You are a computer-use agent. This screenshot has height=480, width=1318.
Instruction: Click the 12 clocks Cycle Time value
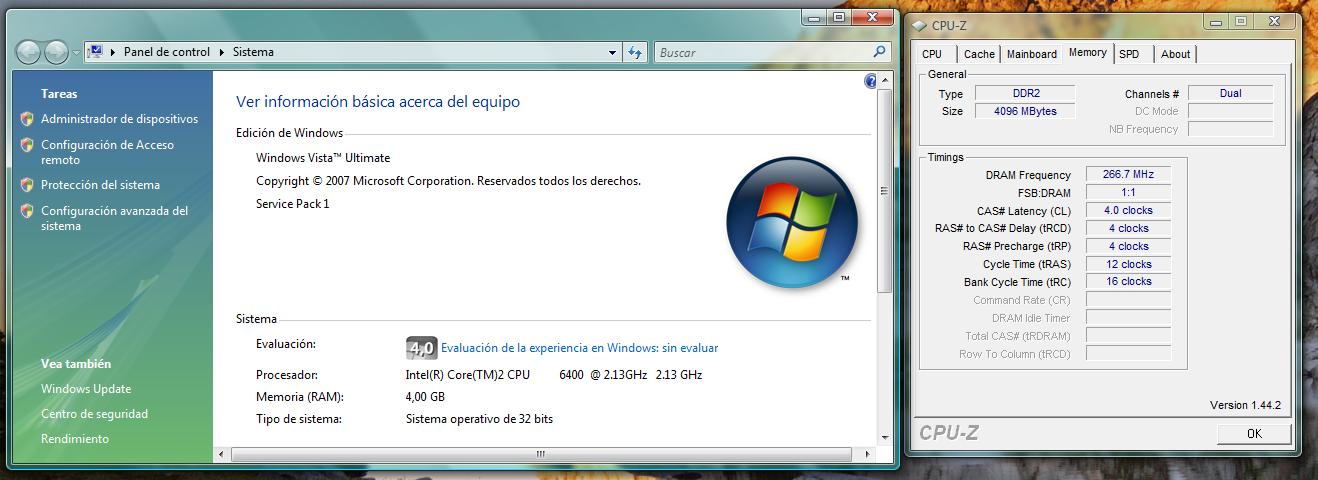[x=1128, y=264]
